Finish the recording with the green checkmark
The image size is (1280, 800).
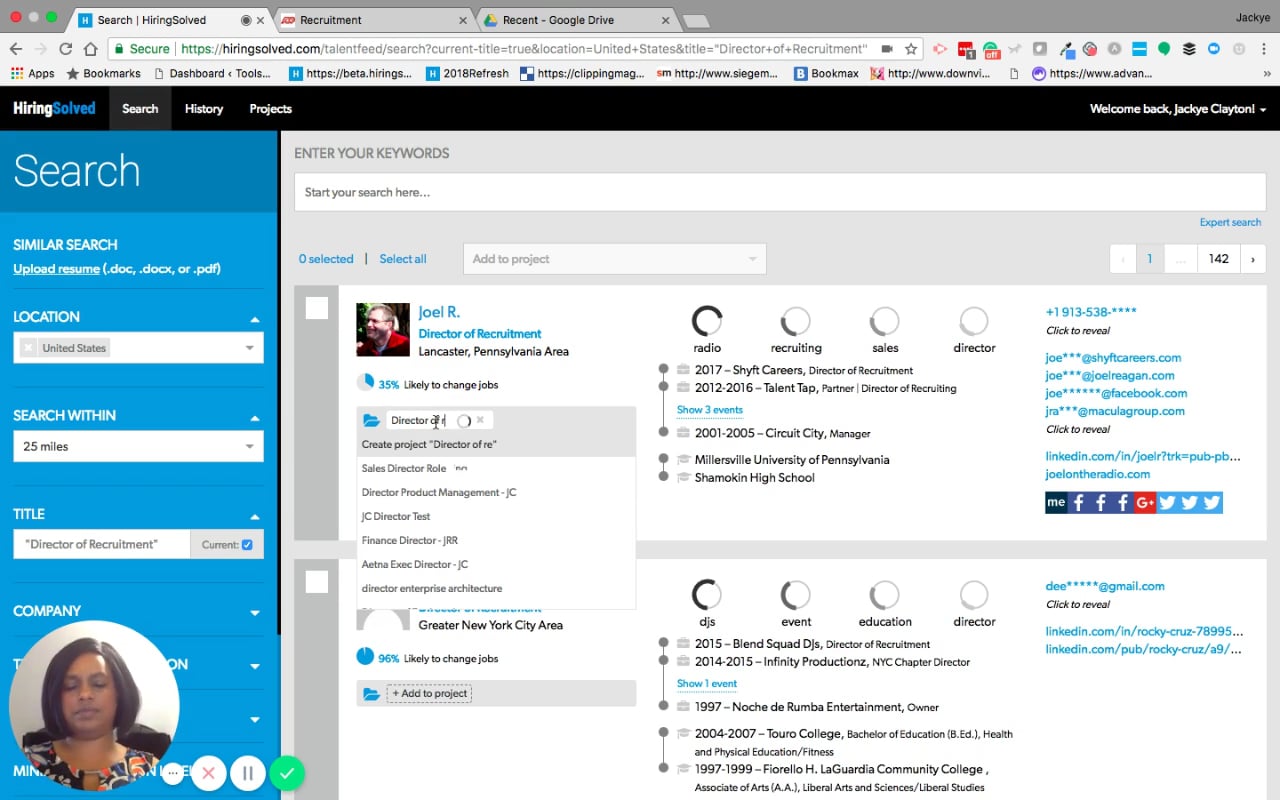pos(287,773)
